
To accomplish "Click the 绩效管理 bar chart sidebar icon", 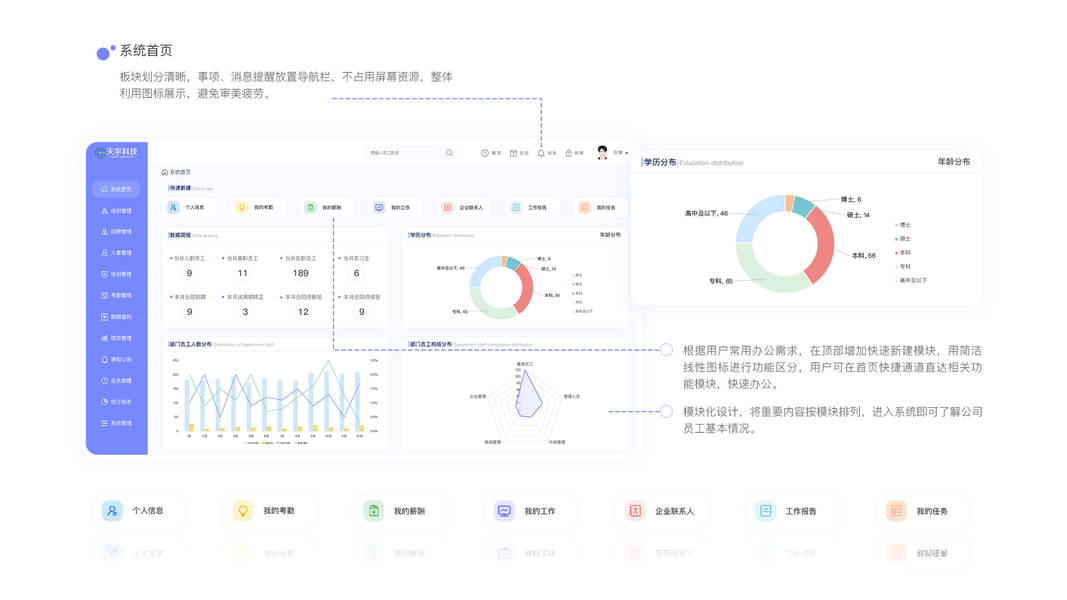I will pyautogui.click(x=104, y=338).
